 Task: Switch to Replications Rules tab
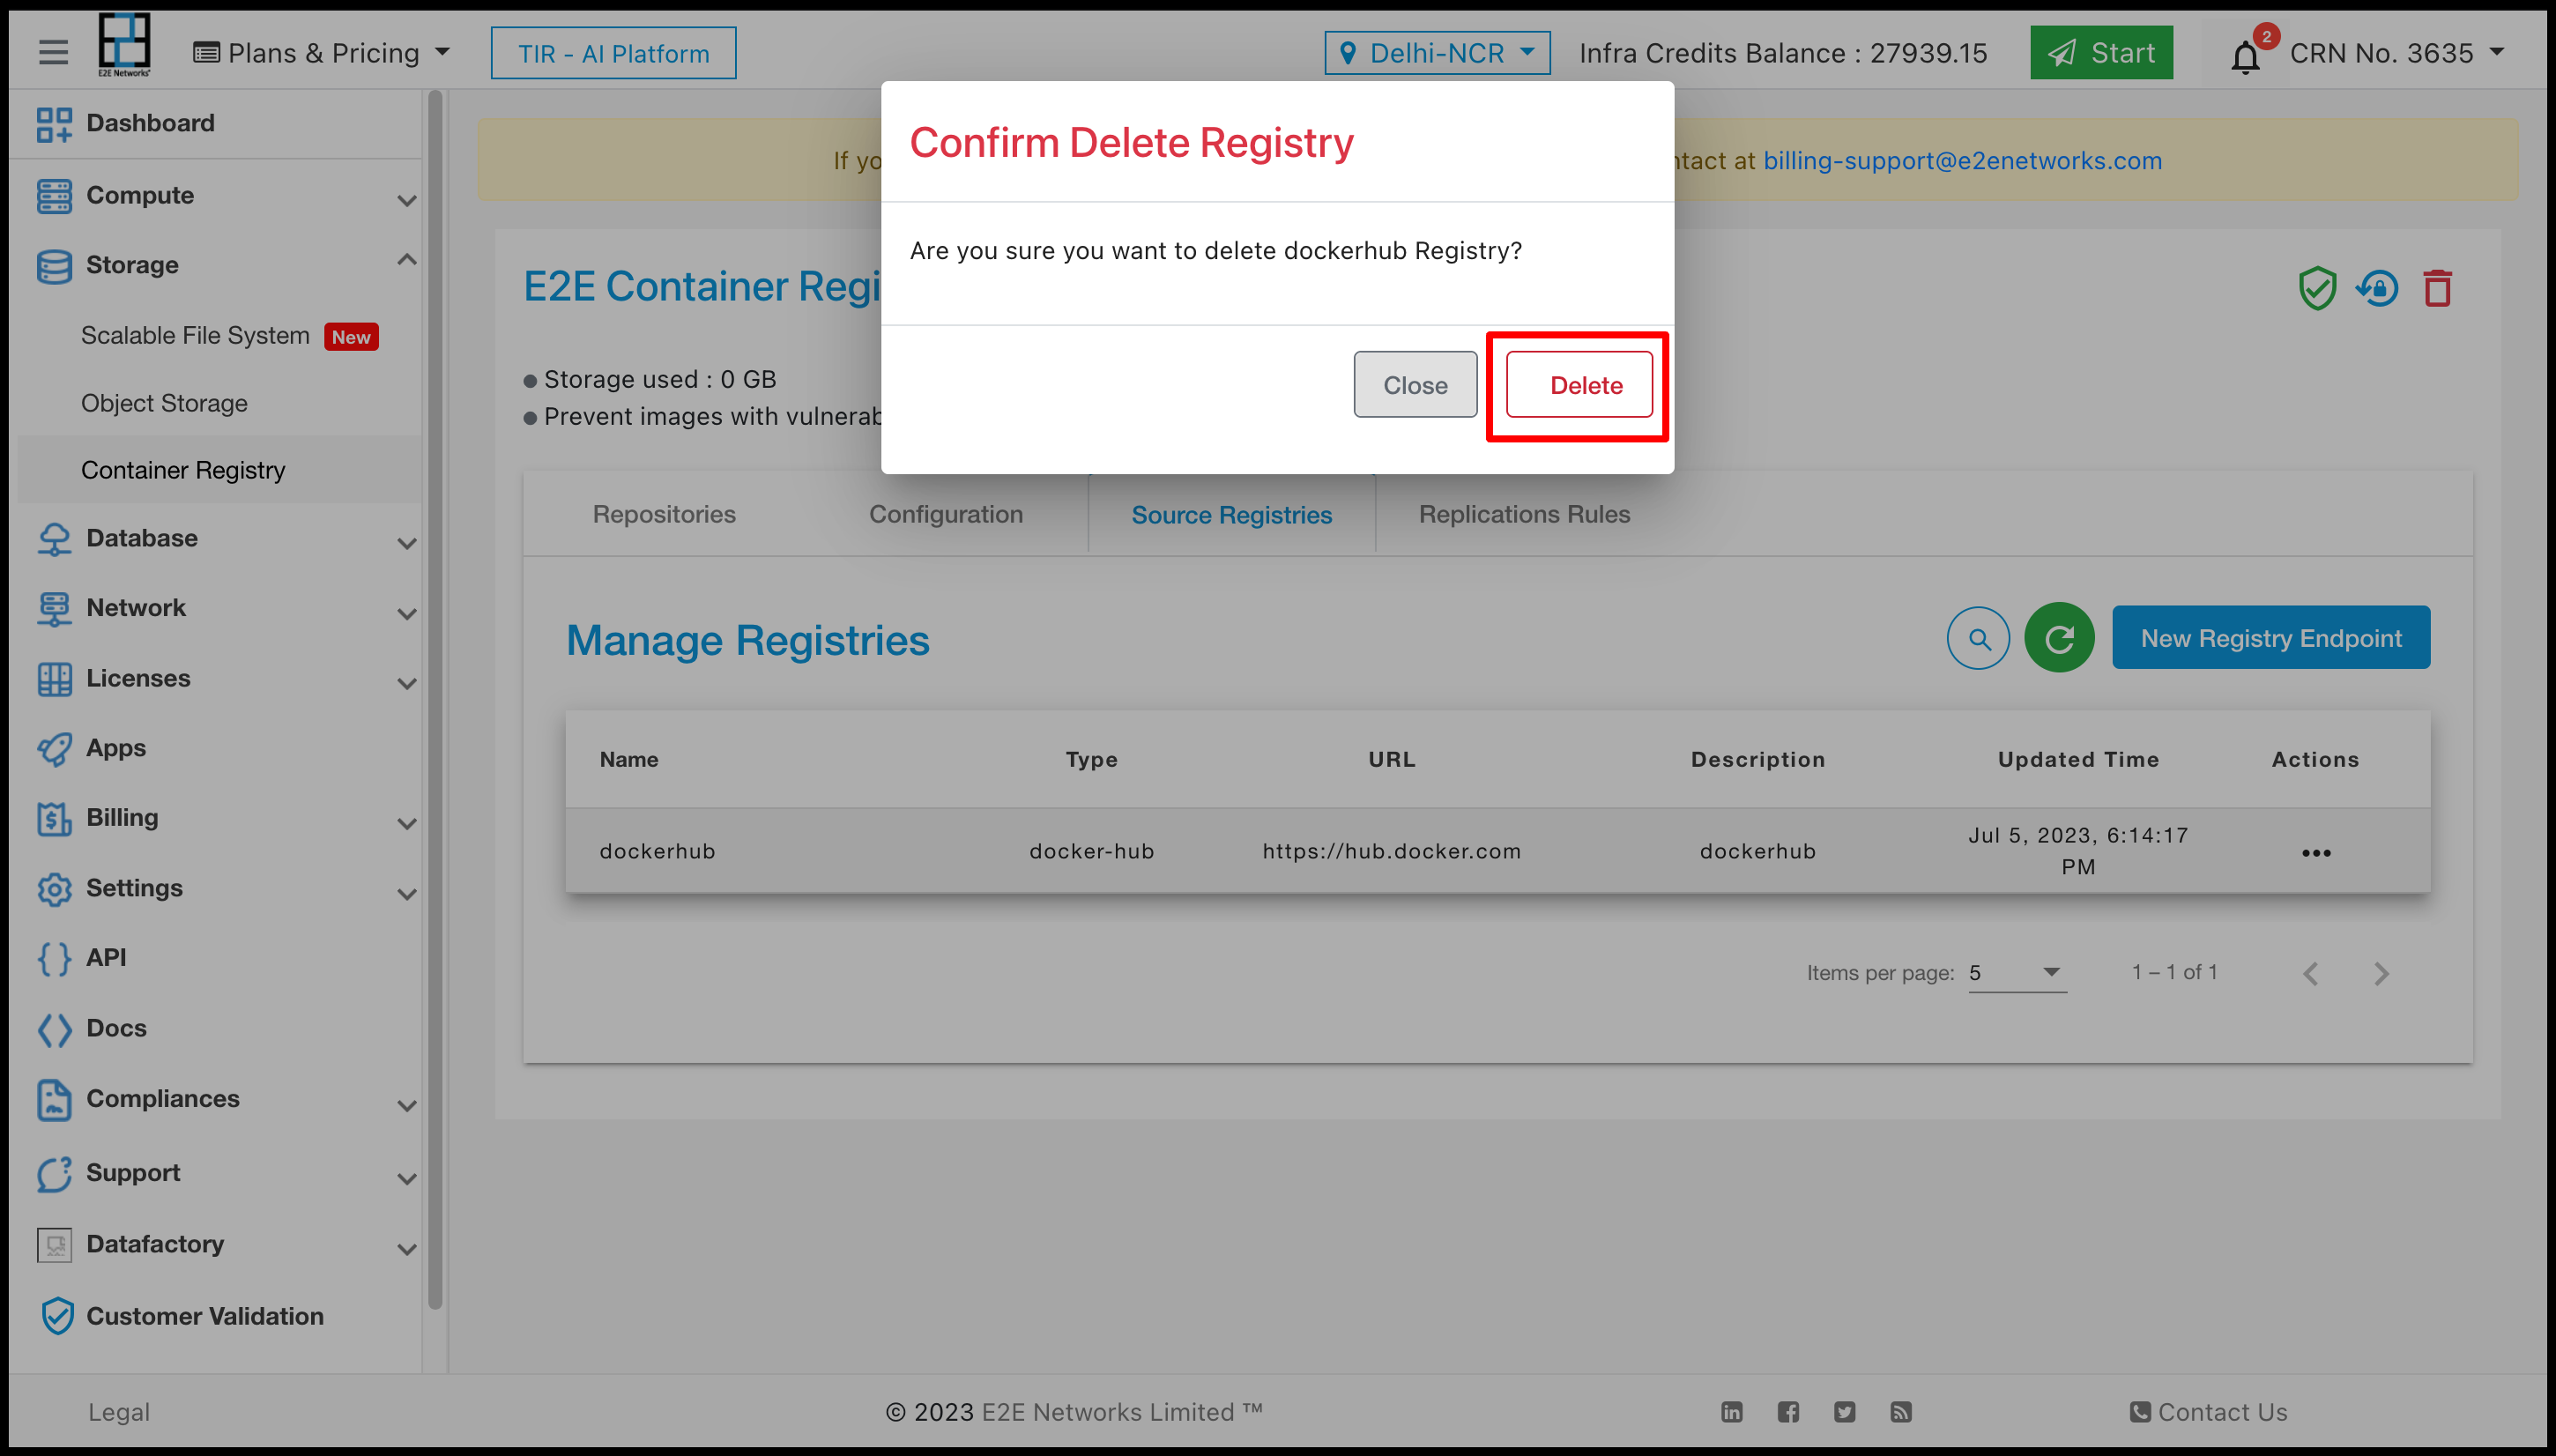point(1524,514)
